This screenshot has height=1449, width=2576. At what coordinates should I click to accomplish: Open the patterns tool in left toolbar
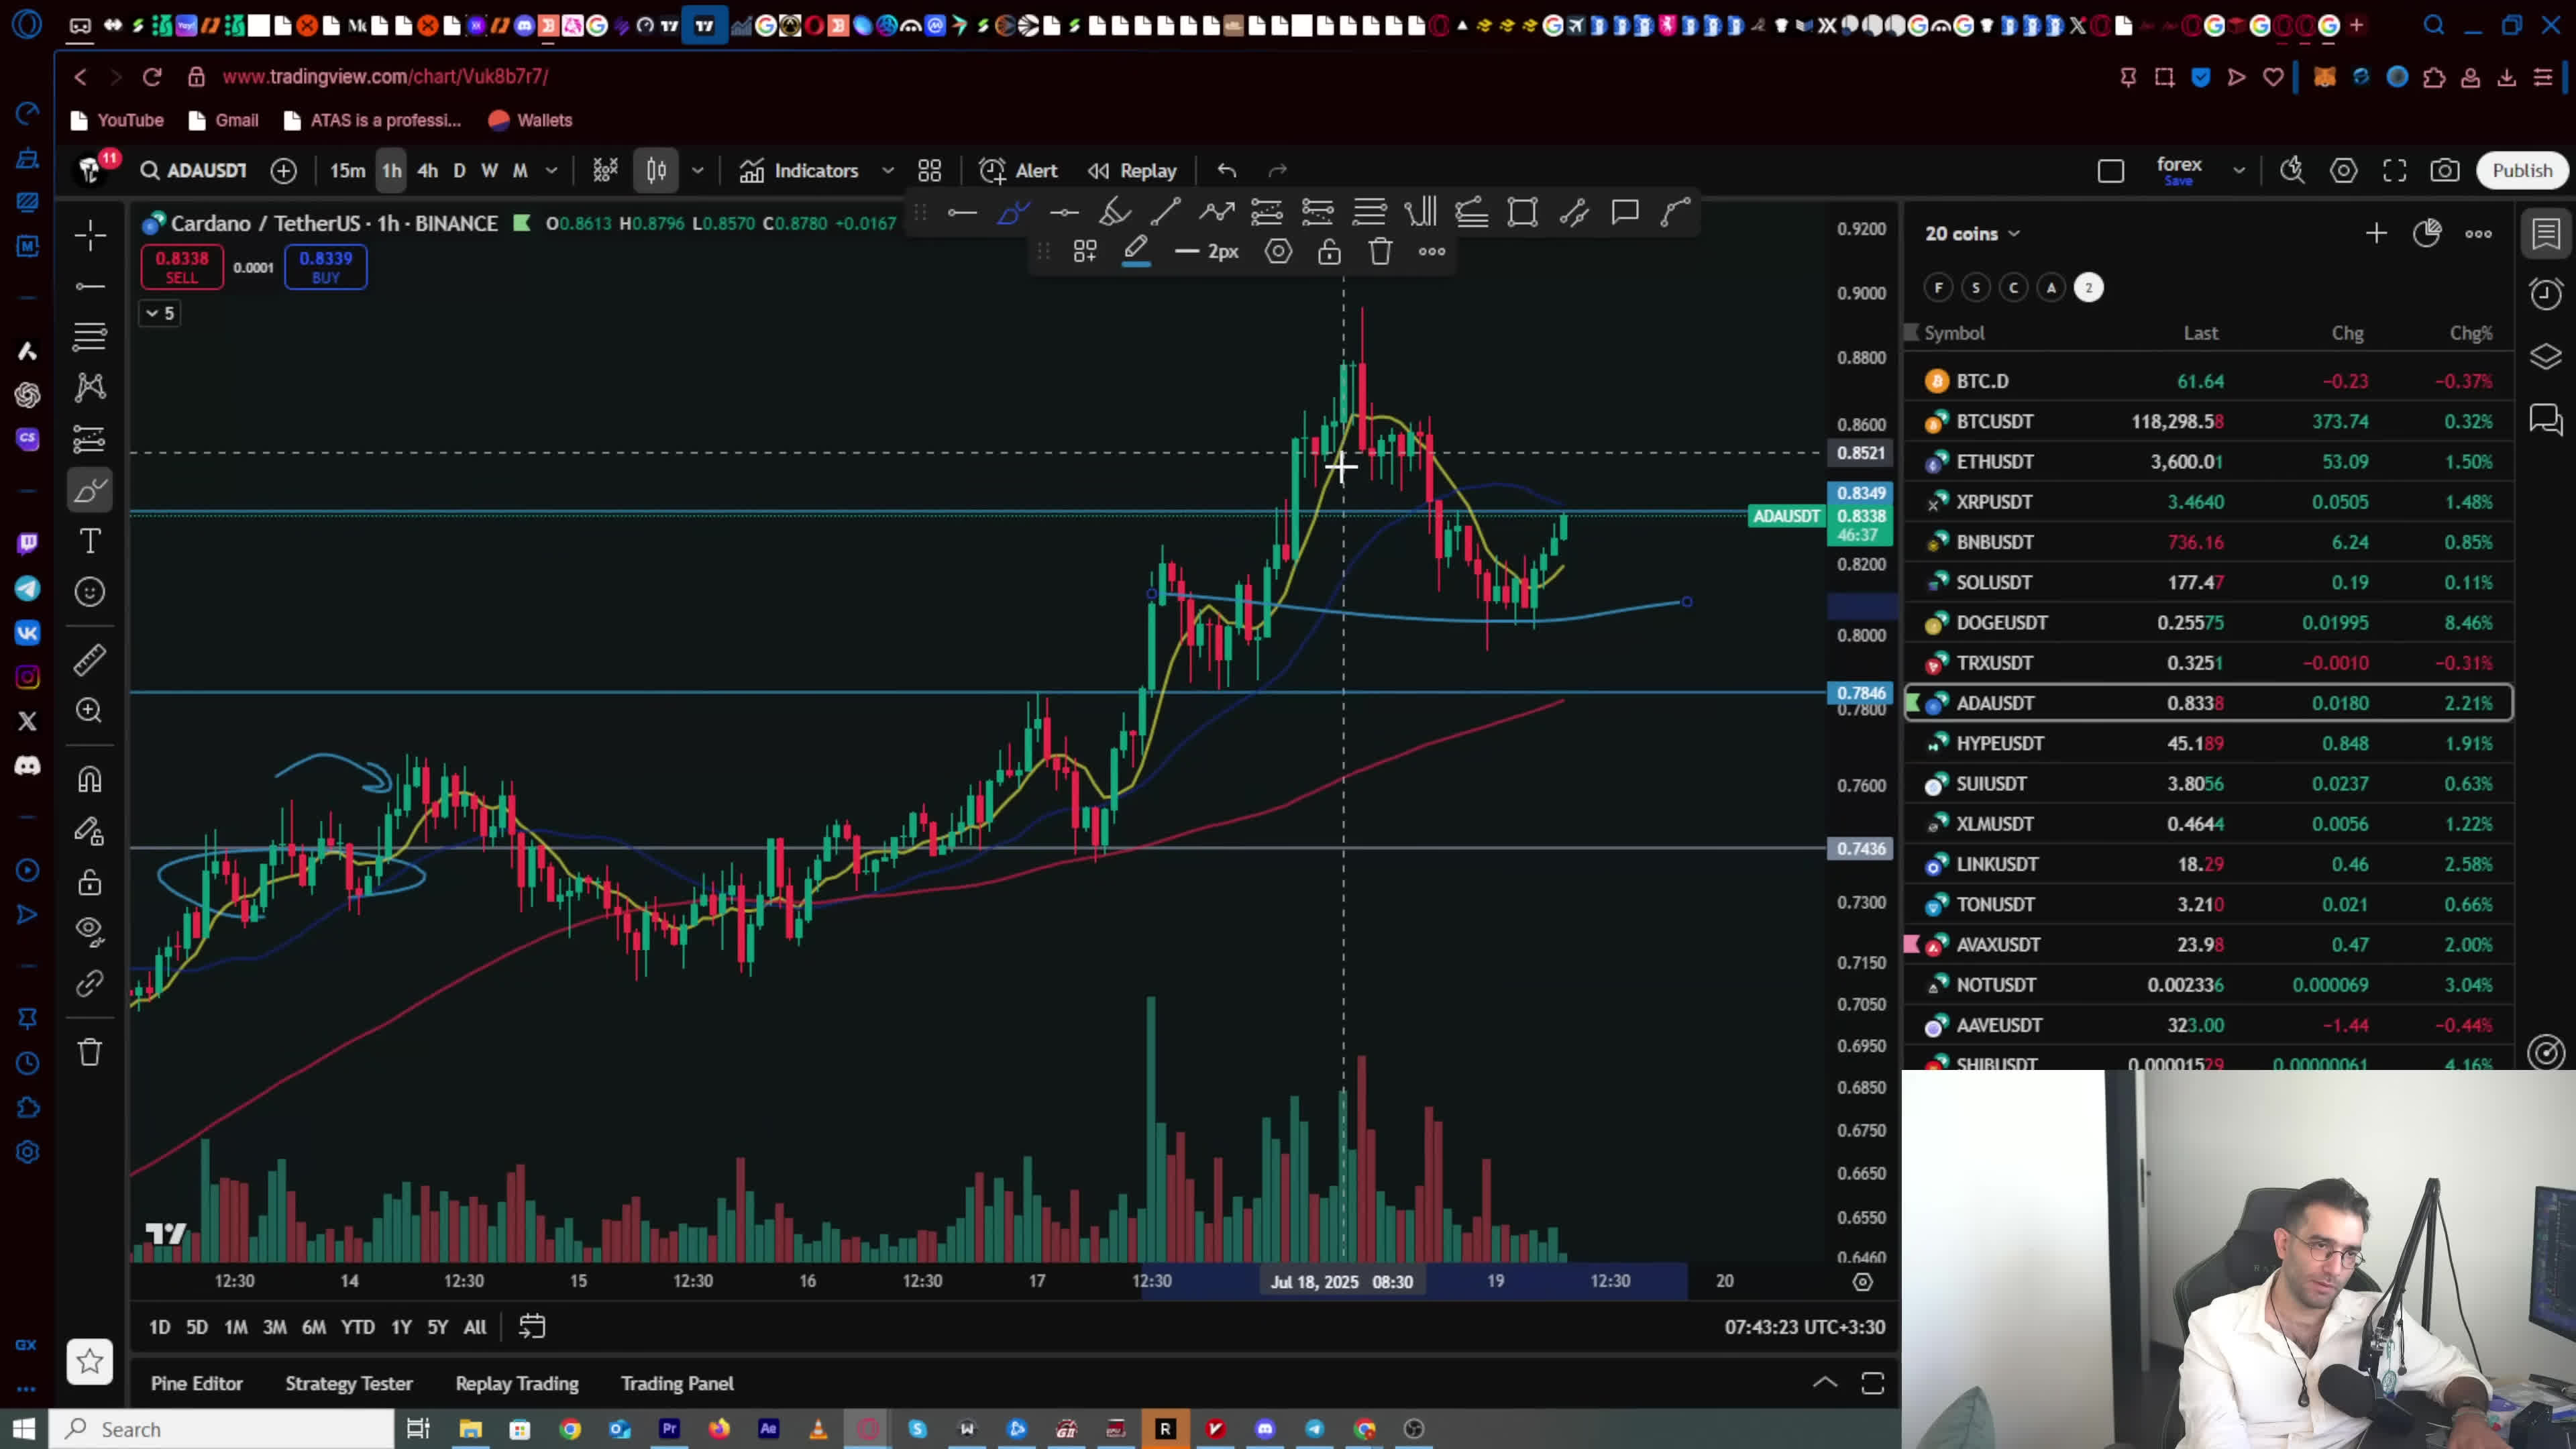90,388
